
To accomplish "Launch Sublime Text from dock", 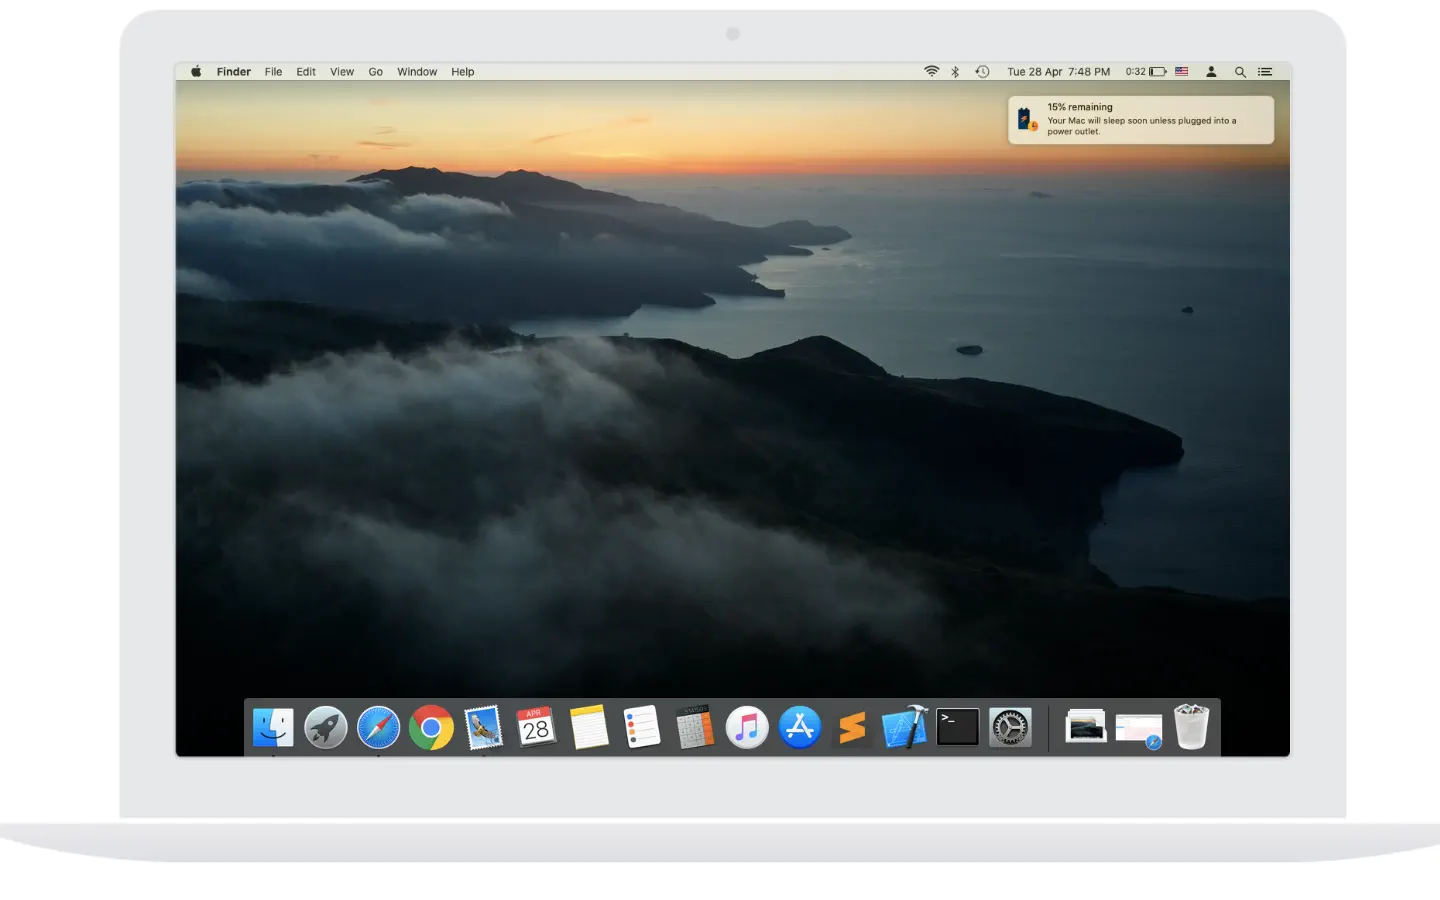I will [852, 728].
